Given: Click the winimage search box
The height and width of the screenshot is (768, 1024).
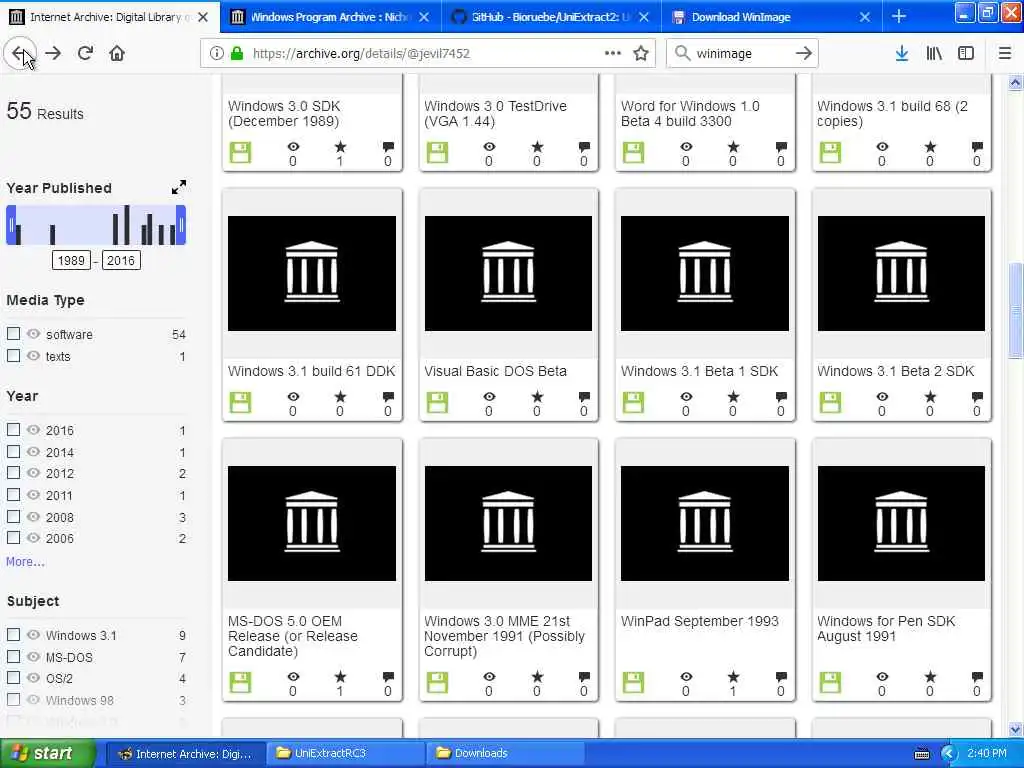Looking at the screenshot, I should 741,54.
